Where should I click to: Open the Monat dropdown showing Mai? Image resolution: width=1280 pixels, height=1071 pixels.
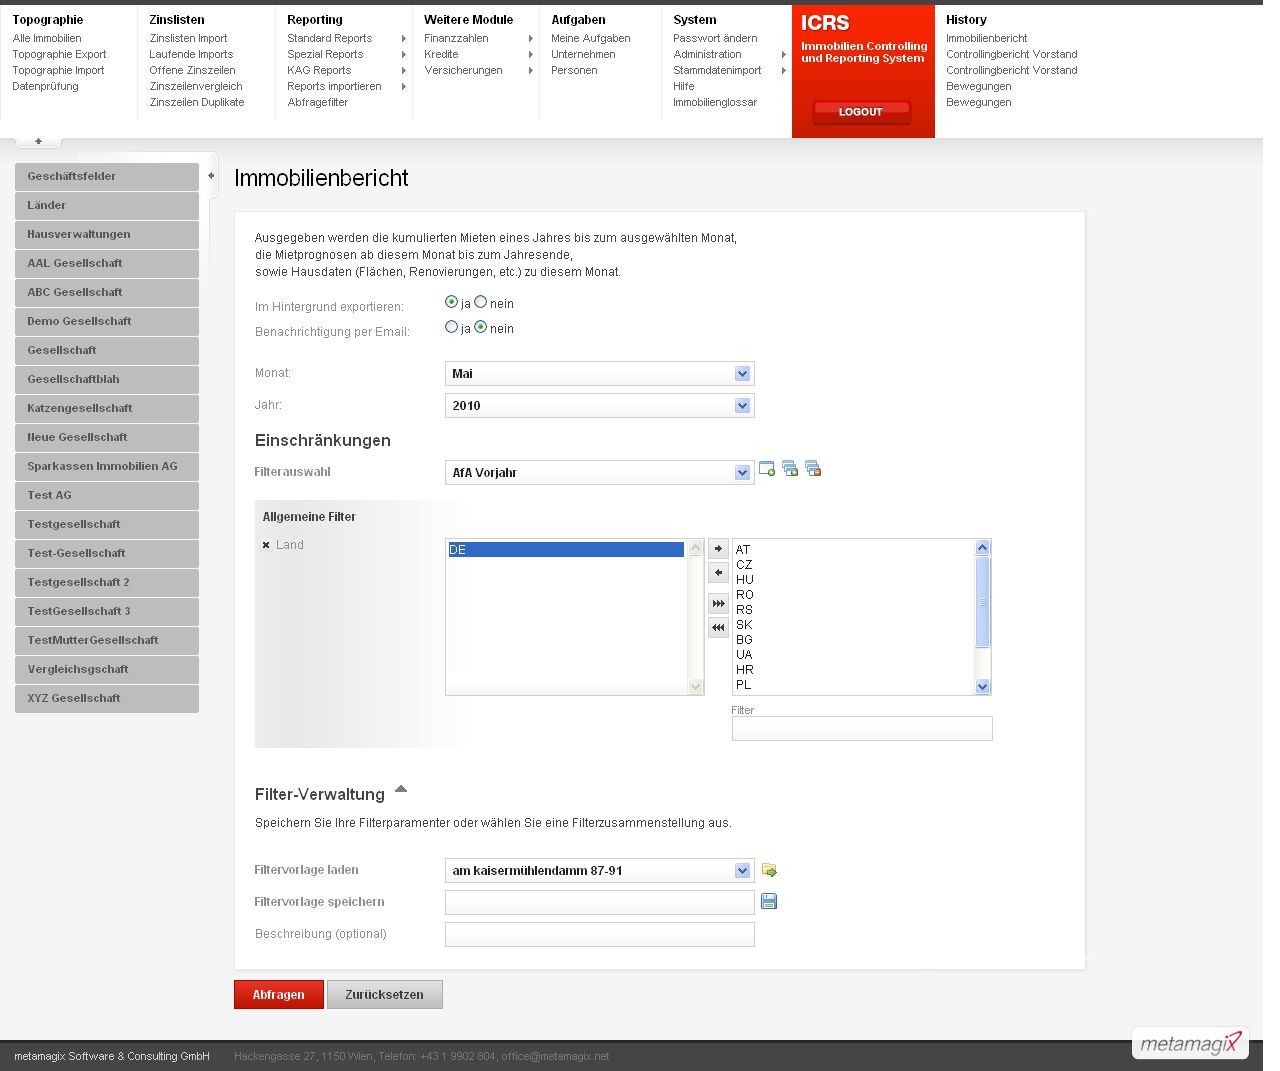tap(599, 373)
